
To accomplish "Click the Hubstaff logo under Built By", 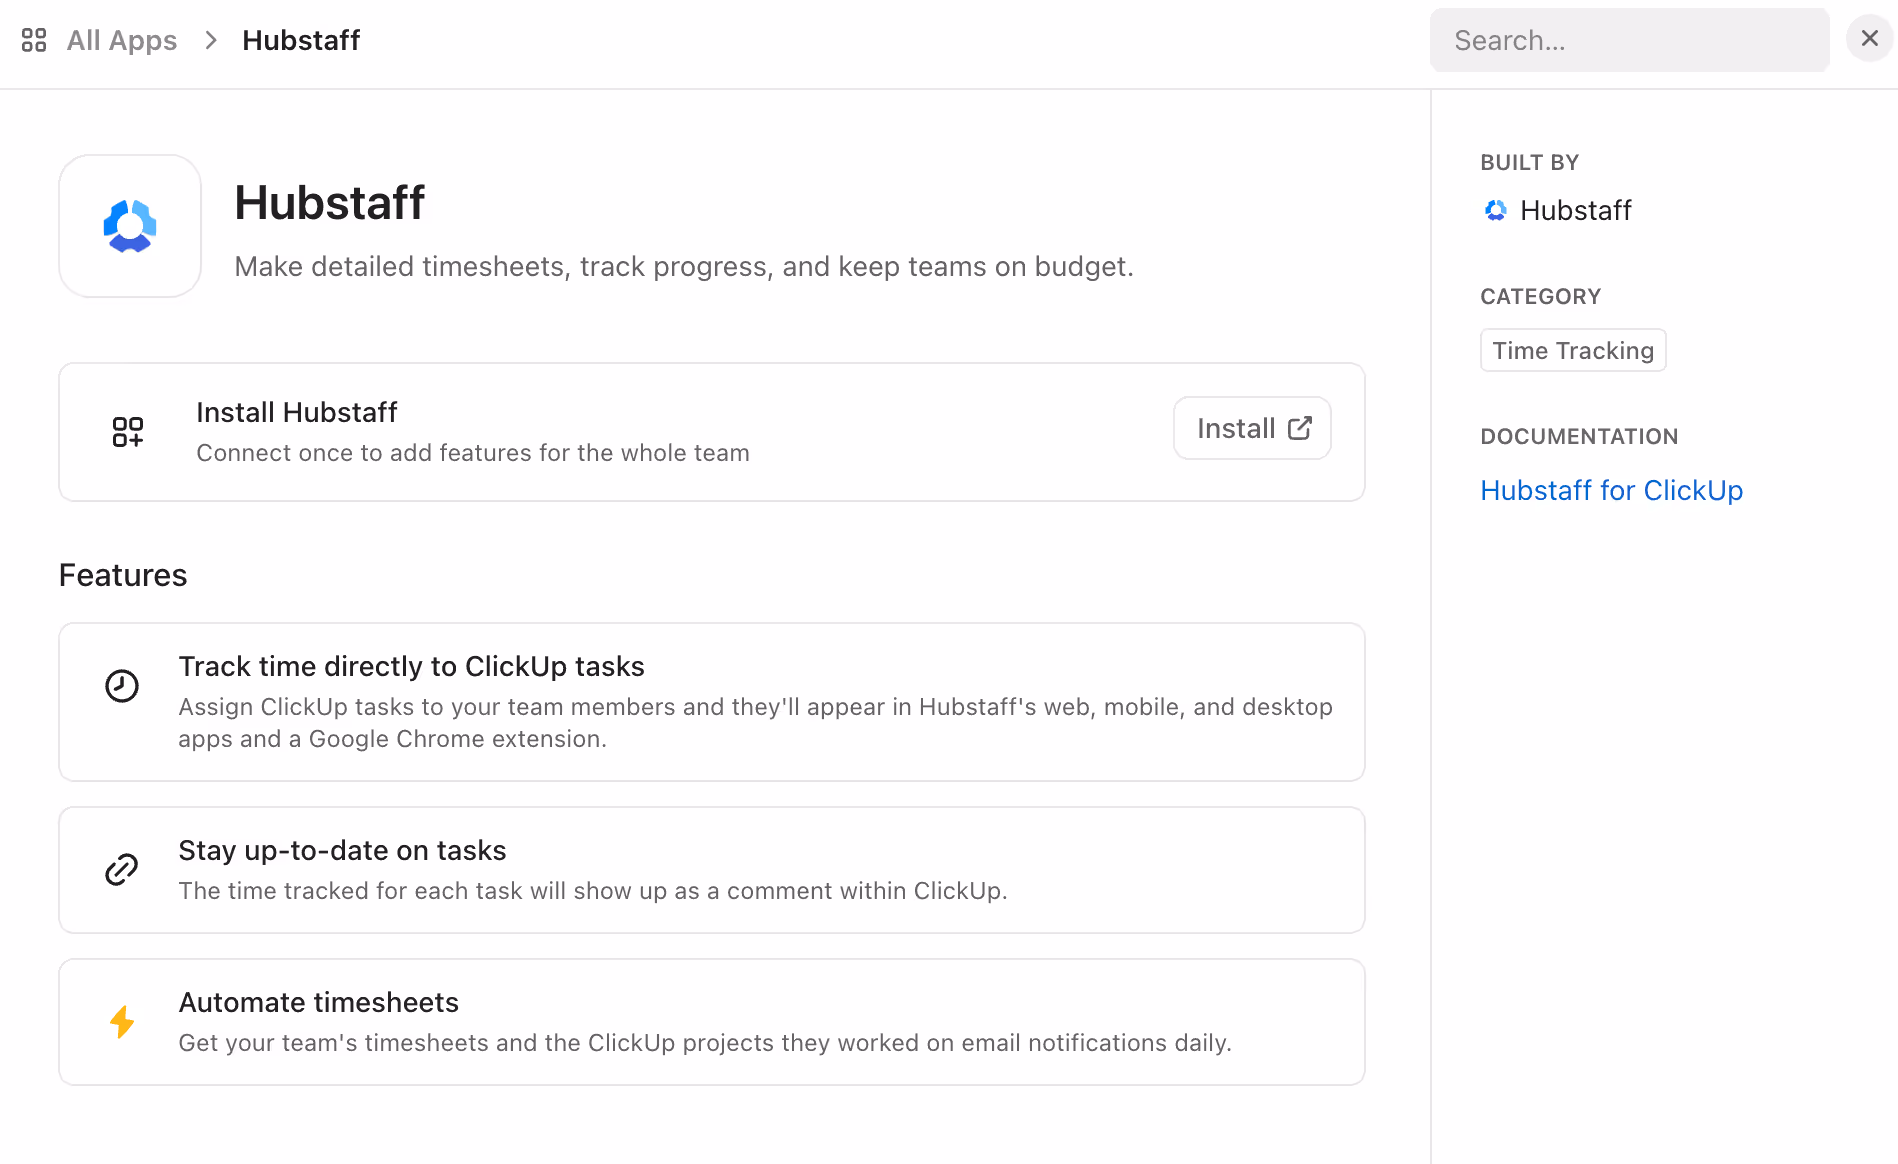I will click(1495, 210).
